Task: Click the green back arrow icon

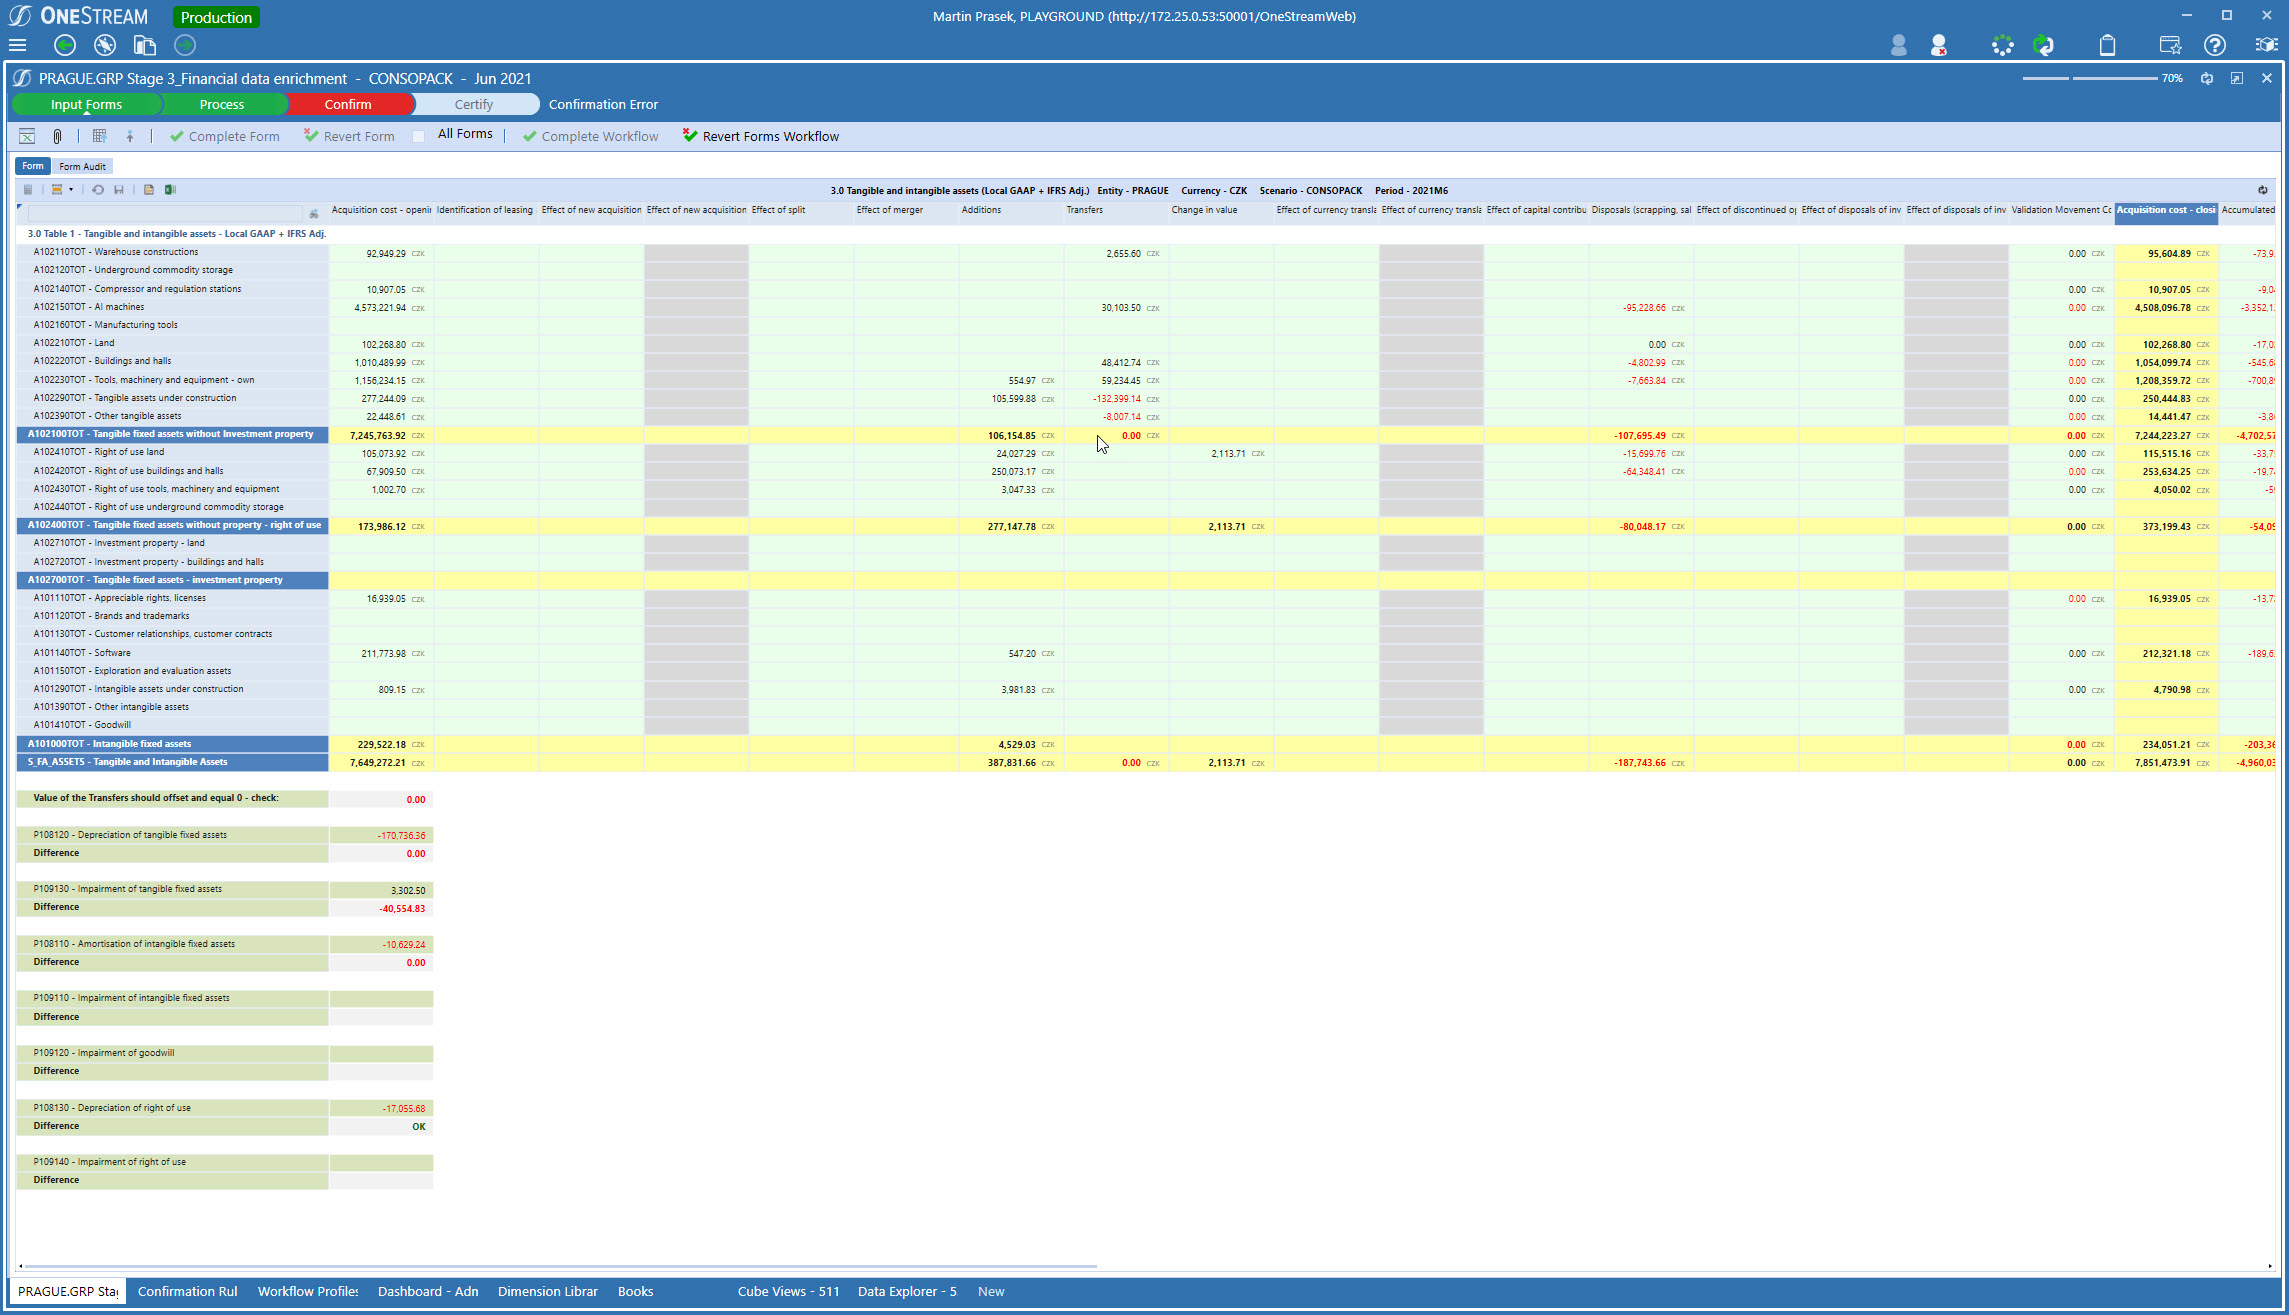Action: [x=65, y=45]
